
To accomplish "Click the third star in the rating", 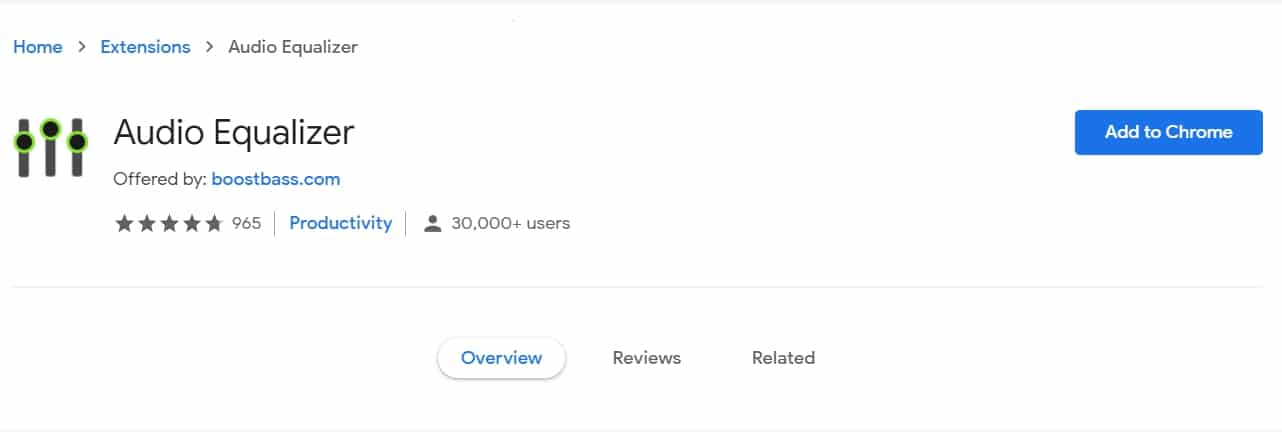I will coord(169,223).
